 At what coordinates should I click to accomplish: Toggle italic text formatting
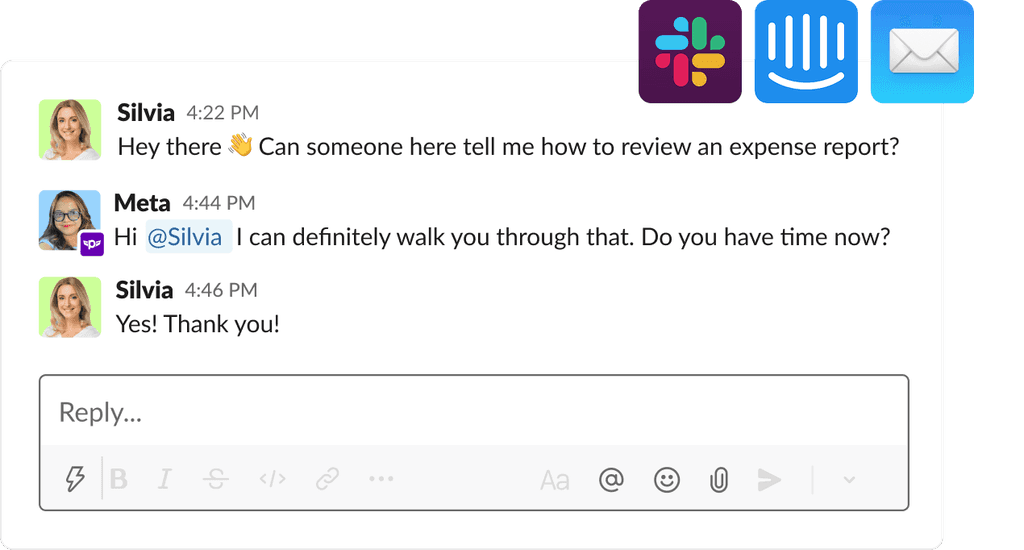click(x=165, y=479)
